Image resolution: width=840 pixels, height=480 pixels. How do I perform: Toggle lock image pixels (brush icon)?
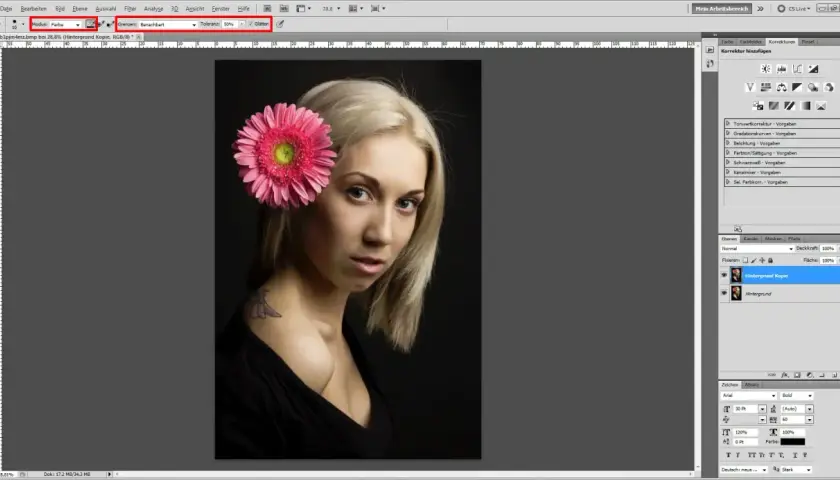(x=754, y=260)
